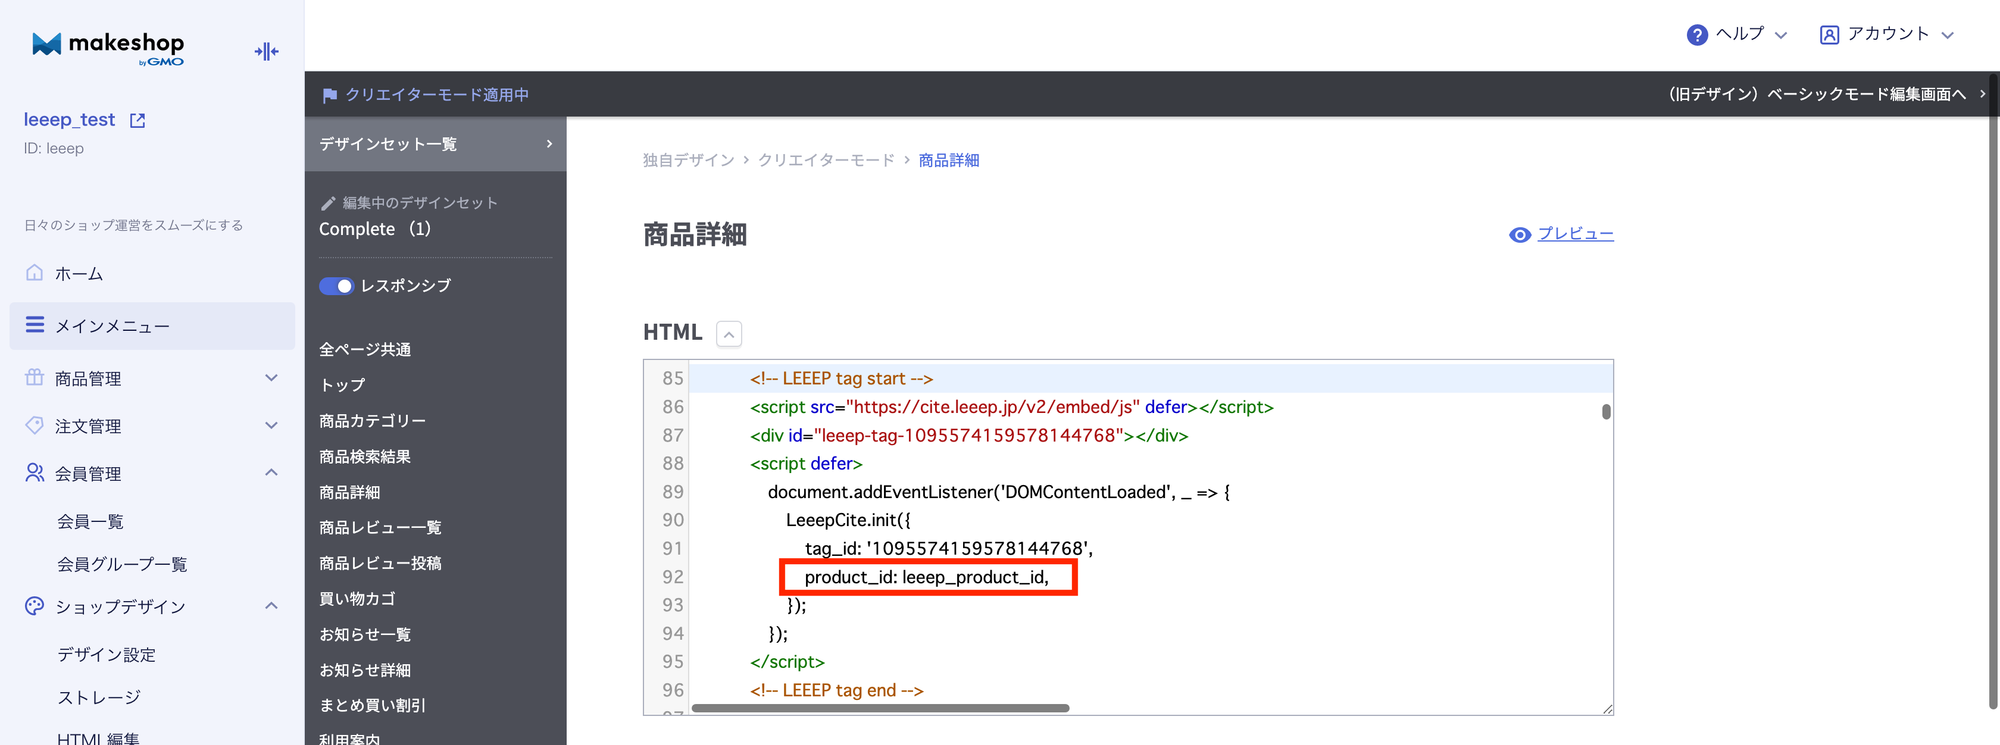This screenshot has width=2000, height=745.
Task: Select お知らせ一覧 page template
Action: tap(365, 634)
